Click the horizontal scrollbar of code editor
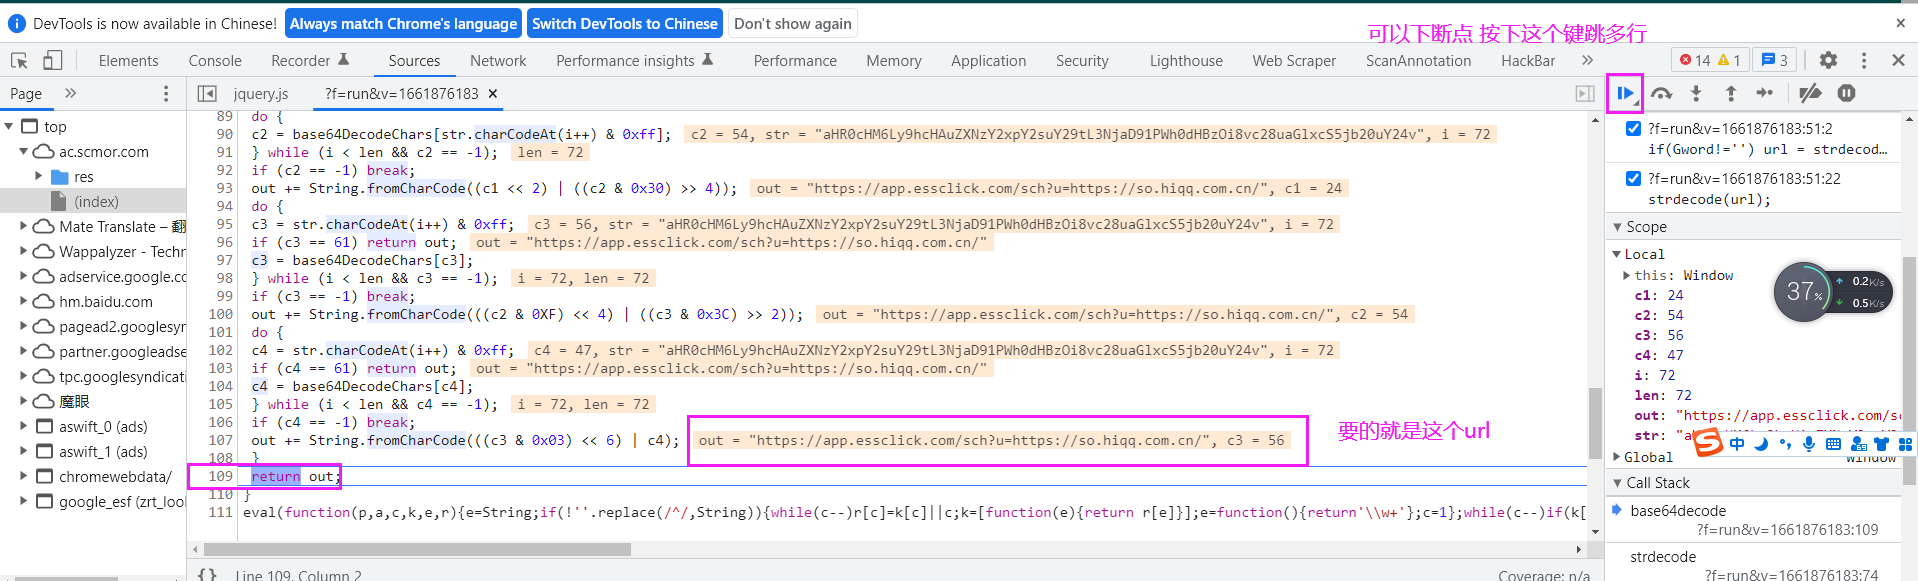The width and height of the screenshot is (1918, 581). pyautogui.click(x=417, y=549)
